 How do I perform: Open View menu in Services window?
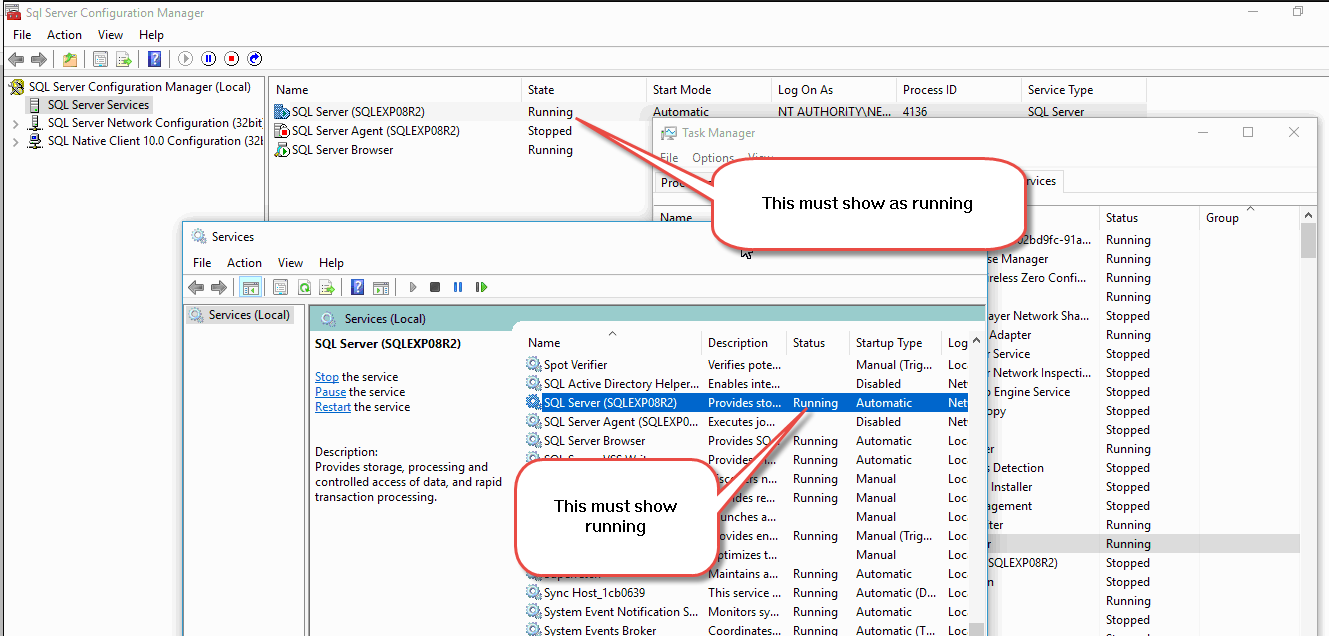[x=290, y=263]
